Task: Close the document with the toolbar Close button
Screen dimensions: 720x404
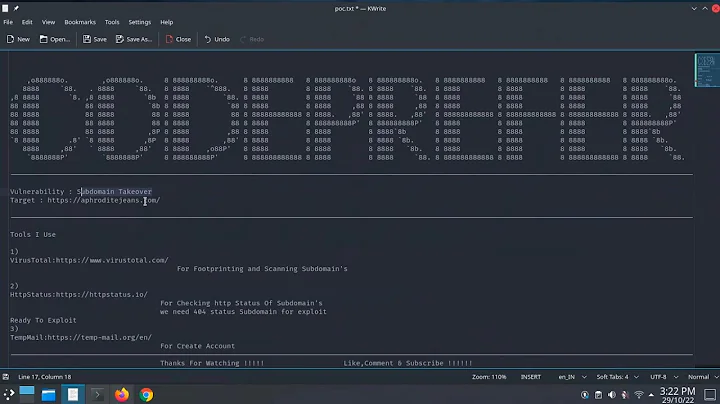Action: coord(178,39)
